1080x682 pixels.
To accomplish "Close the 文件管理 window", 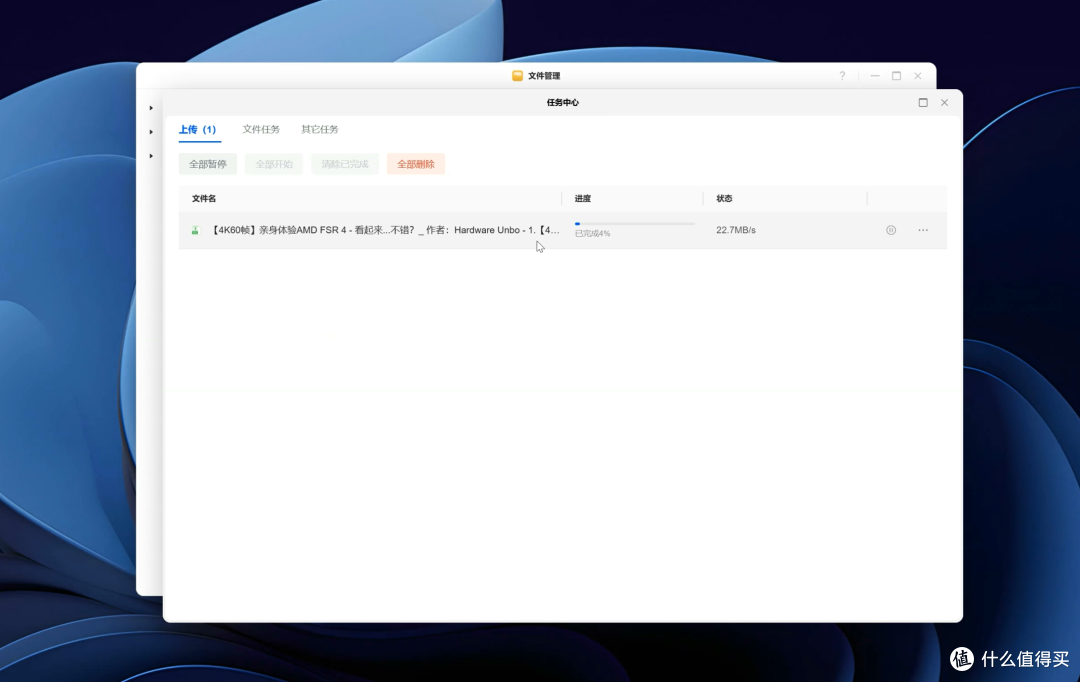I will tap(917, 76).
